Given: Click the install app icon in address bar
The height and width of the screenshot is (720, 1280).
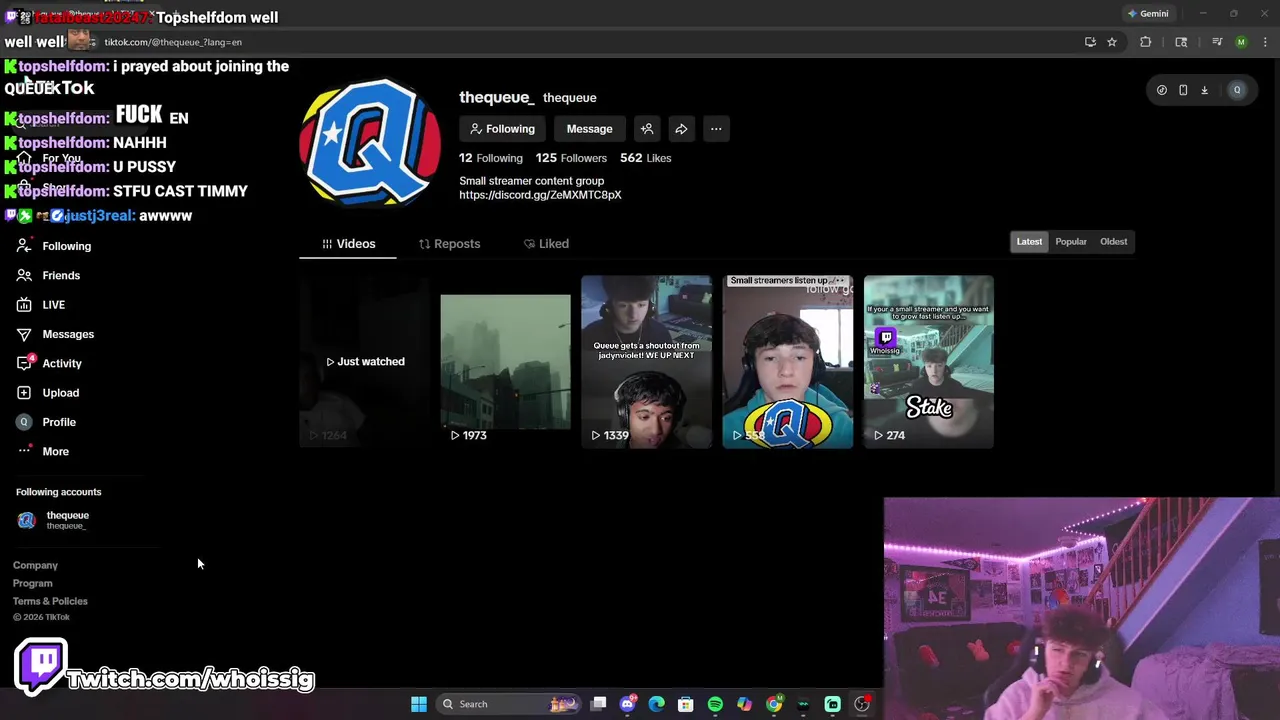Looking at the screenshot, I should click(x=1090, y=42).
